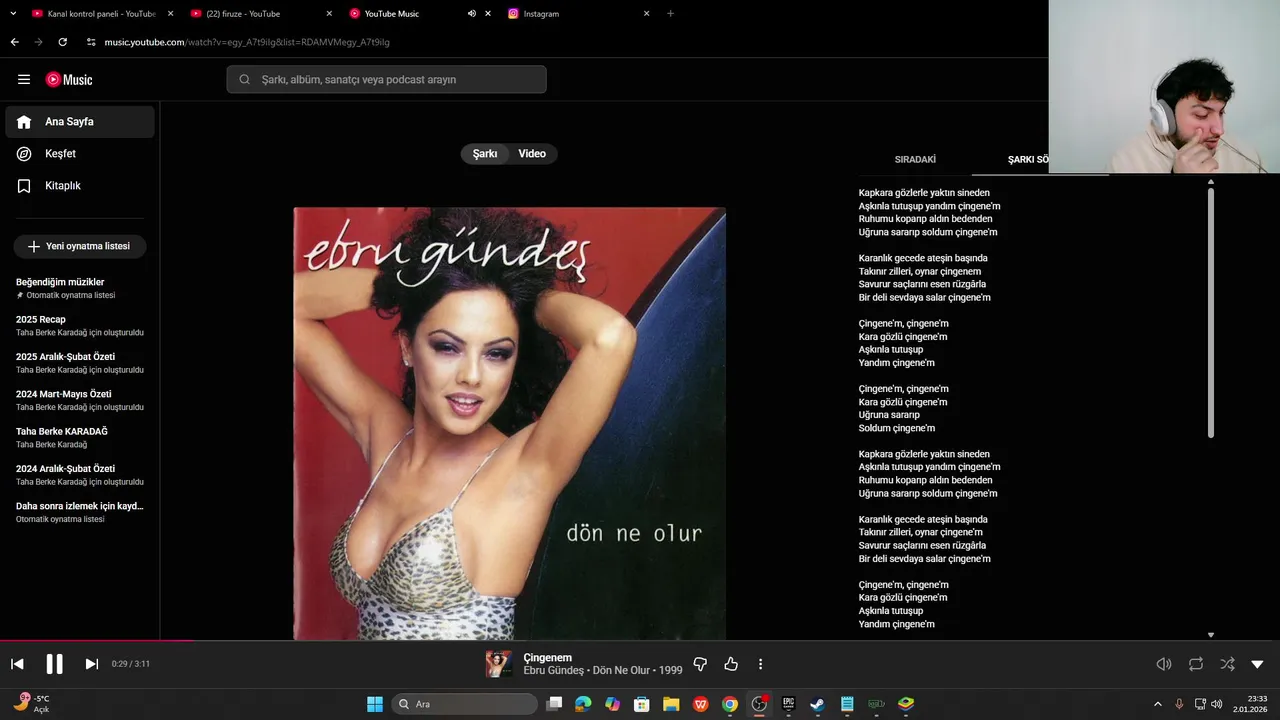This screenshot has width=1280, height=720.
Task: Switch the player to Şarkı mode
Action: click(x=485, y=154)
